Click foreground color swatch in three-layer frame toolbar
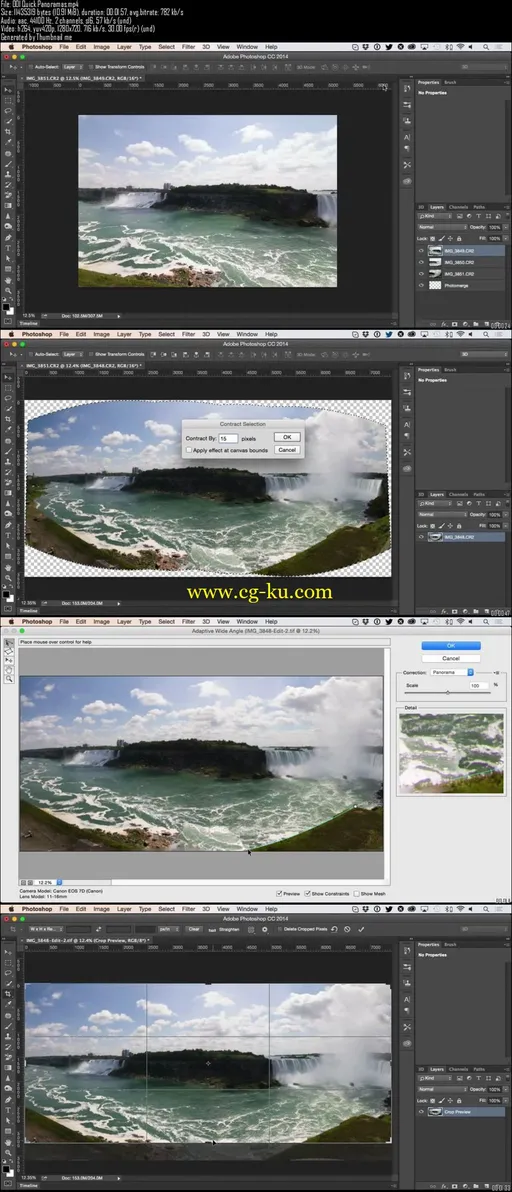The image size is (512, 1192). pyautogui.click(x=8, y=305)
